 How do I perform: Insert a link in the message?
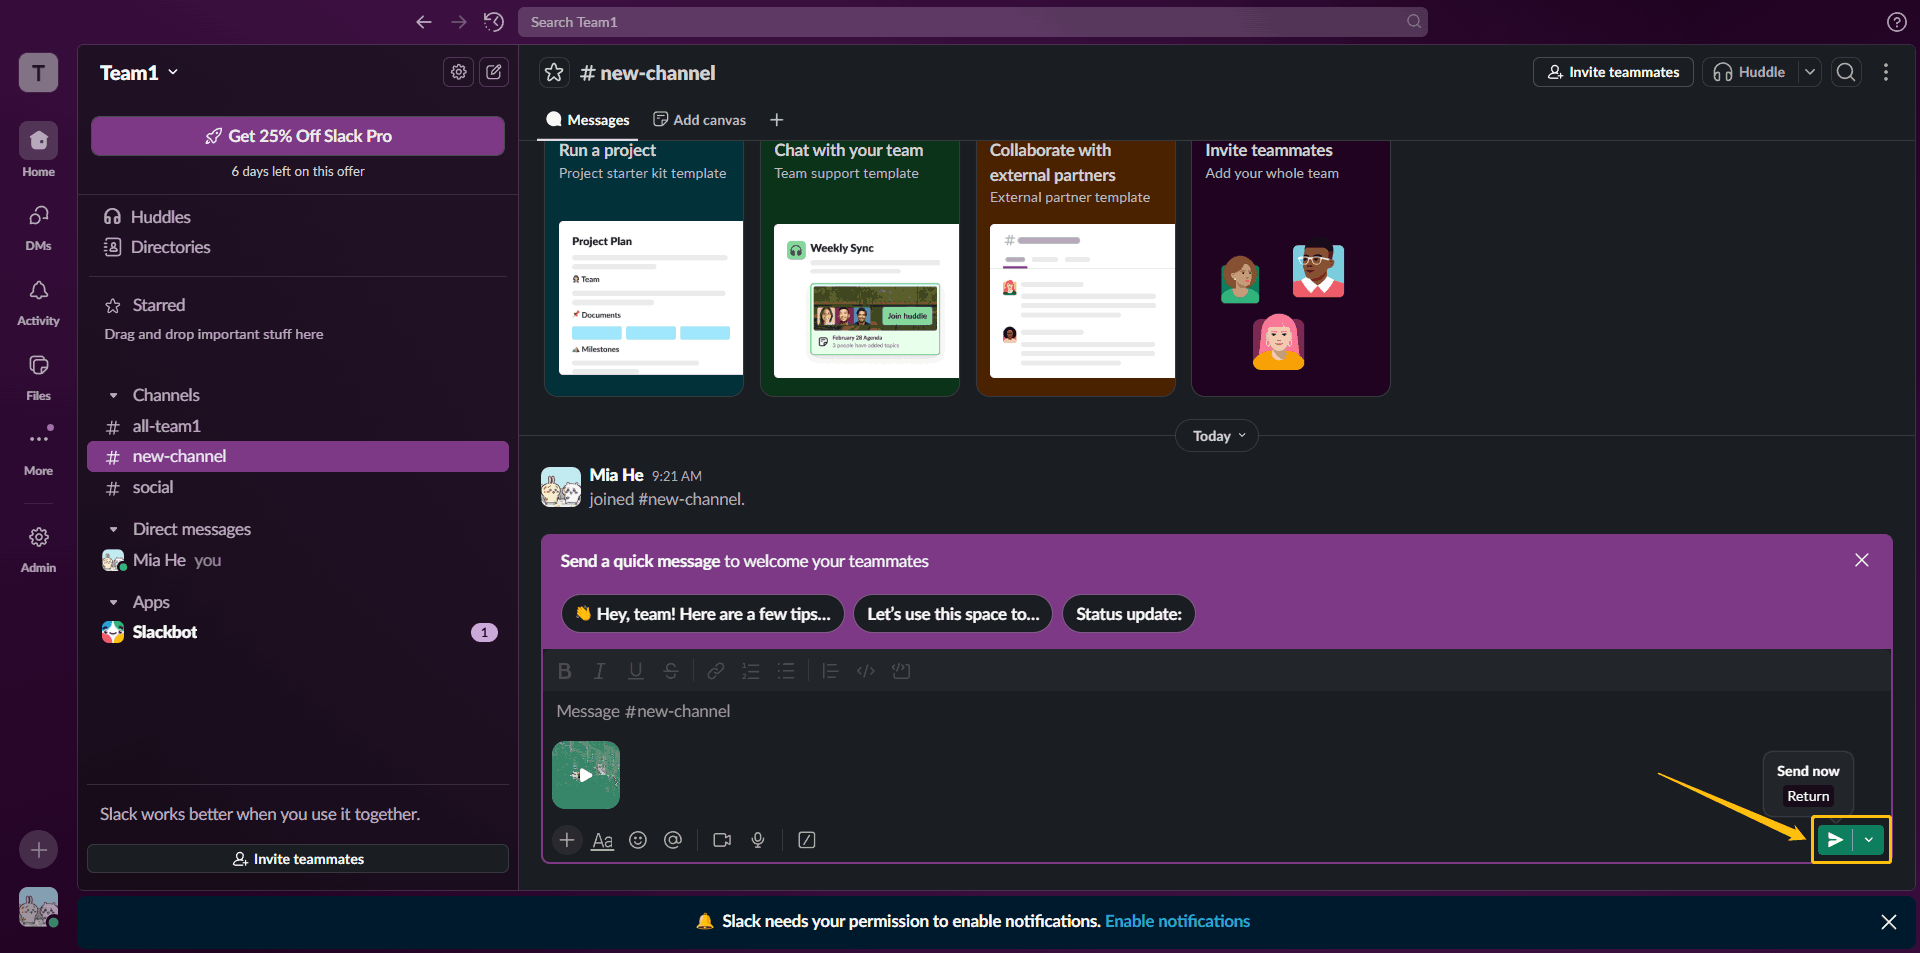716,671
